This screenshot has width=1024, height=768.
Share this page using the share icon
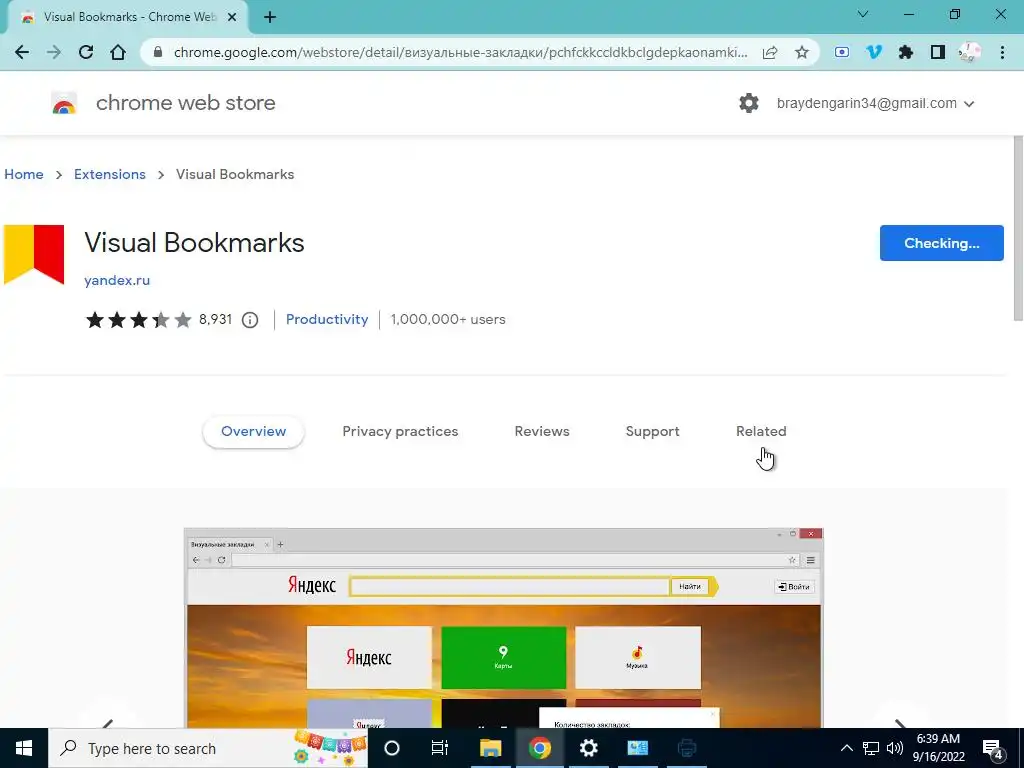click(770, 52)
